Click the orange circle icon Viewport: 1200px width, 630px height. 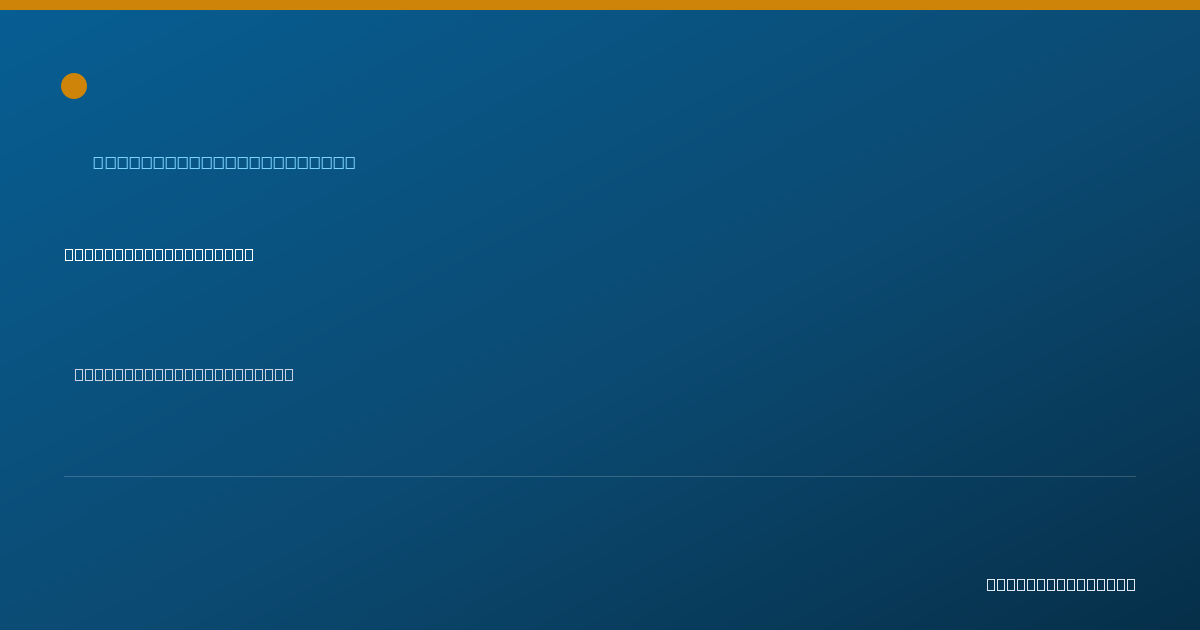click(x=74, y=86)
